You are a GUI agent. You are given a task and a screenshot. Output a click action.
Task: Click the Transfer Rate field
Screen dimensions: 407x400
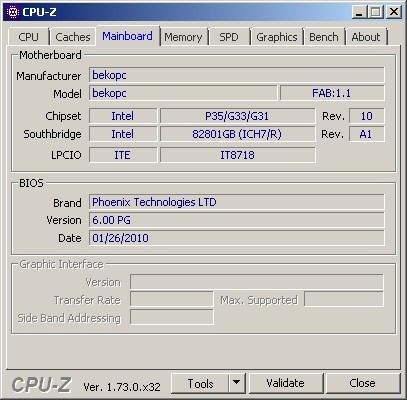pos(172,299)
